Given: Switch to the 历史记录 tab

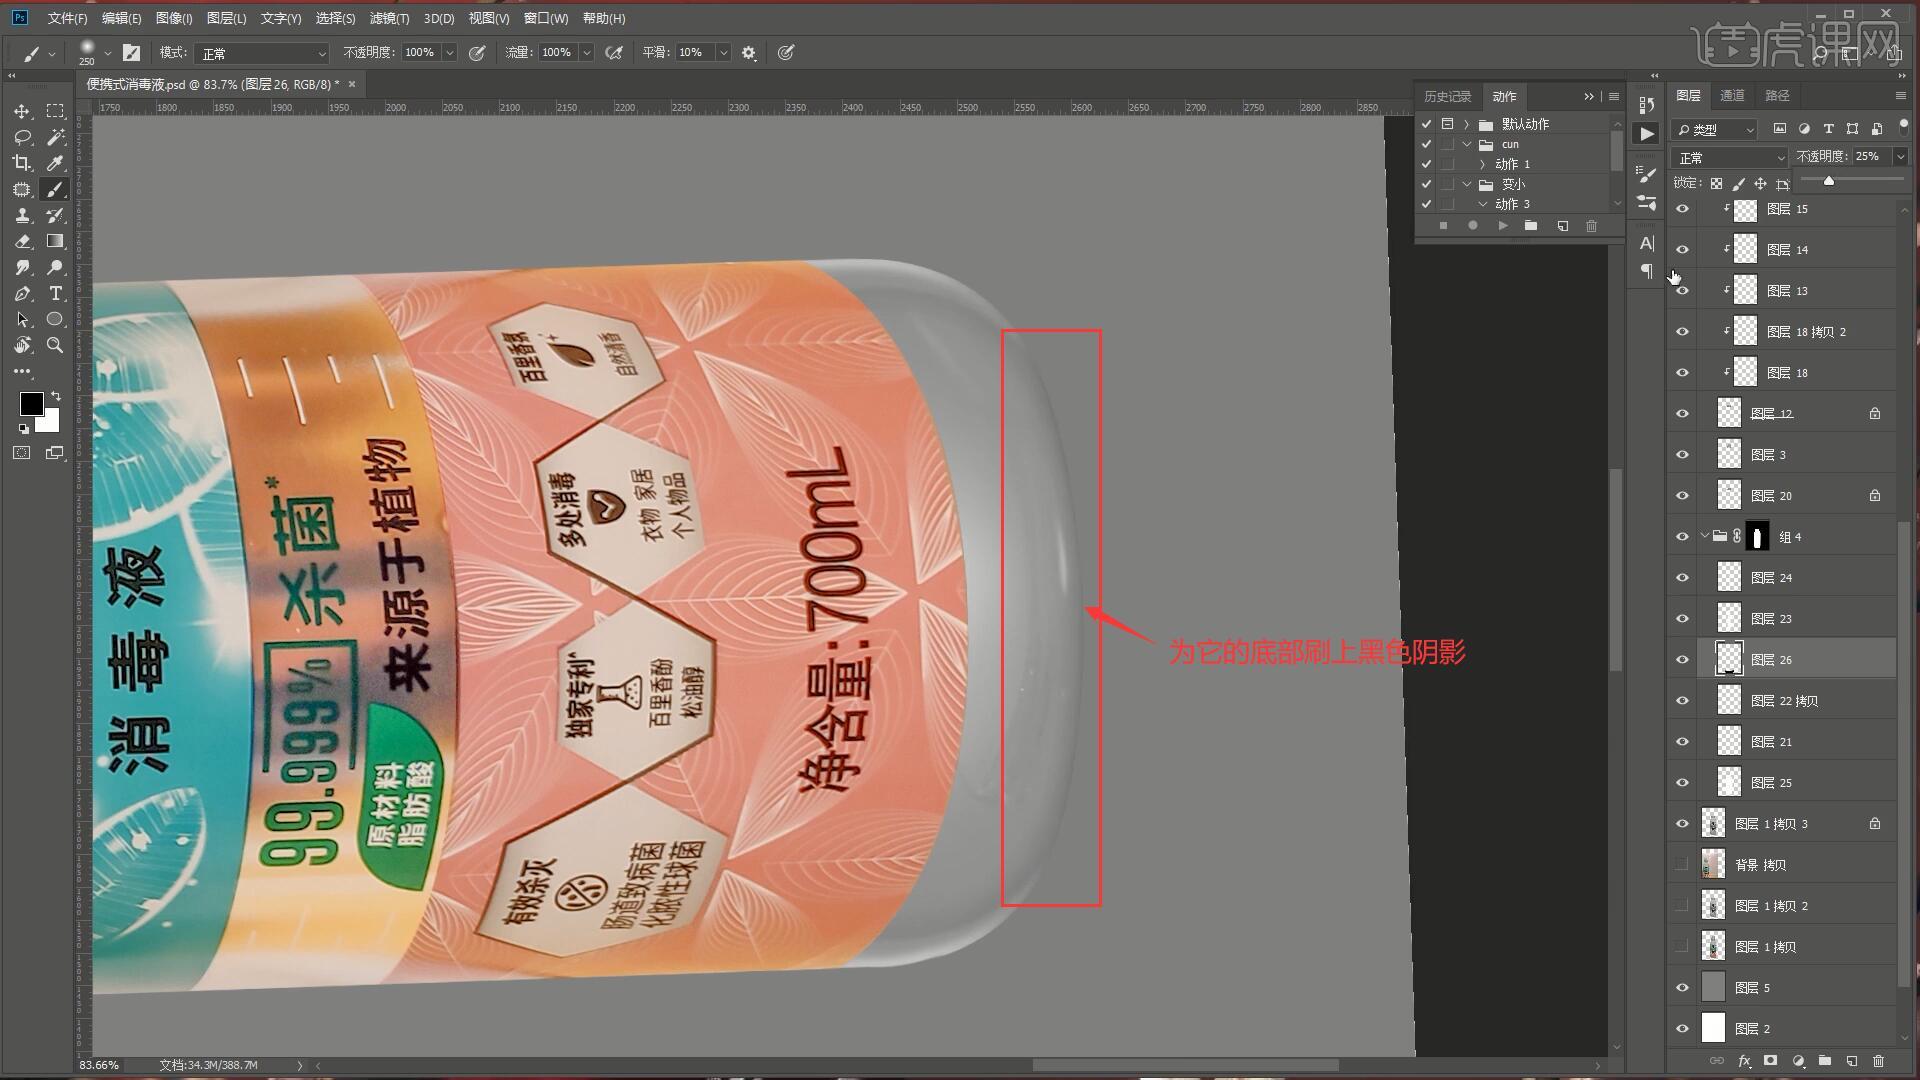Looking at the screenshot, I should tap(1447, 96).
